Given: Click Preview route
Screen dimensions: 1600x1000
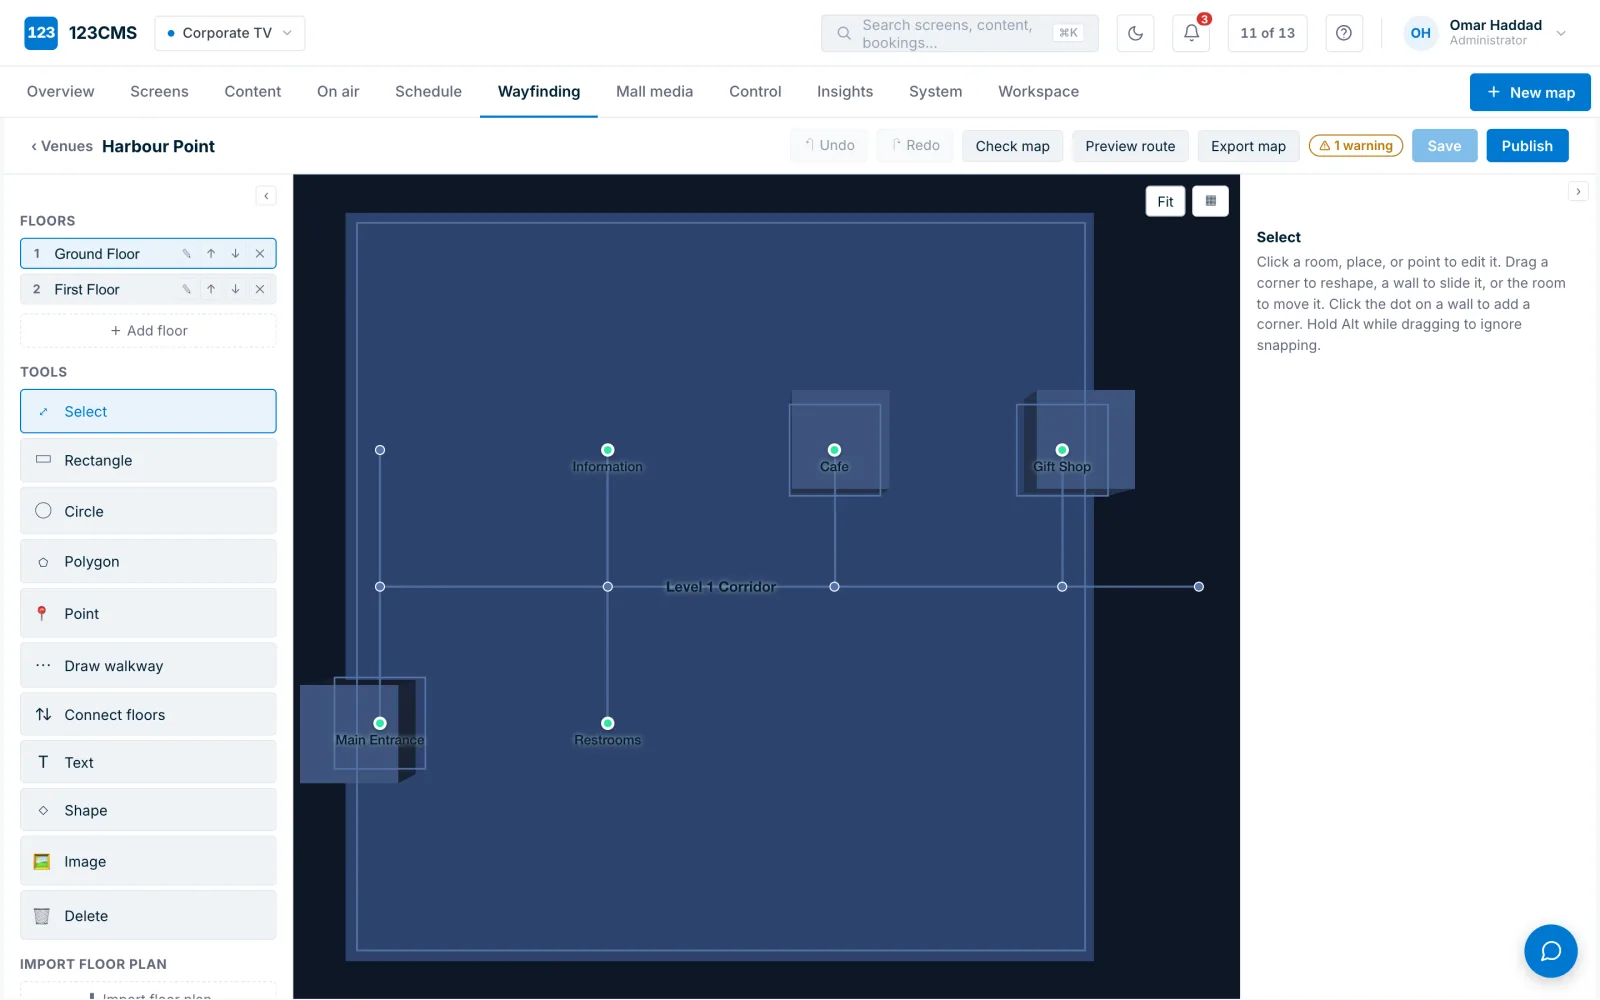Looking at the screenshot, I should point(1130,146).
